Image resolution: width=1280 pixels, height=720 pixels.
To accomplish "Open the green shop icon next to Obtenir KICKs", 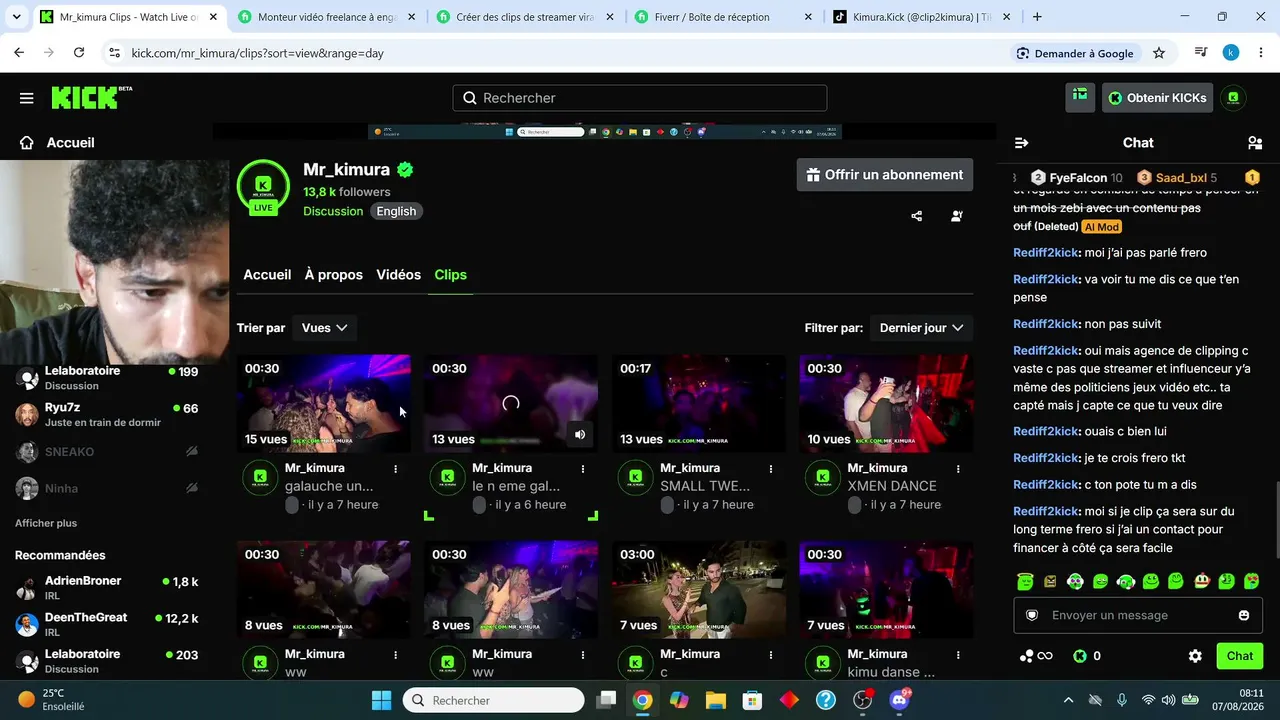I will pos(1080,97).
